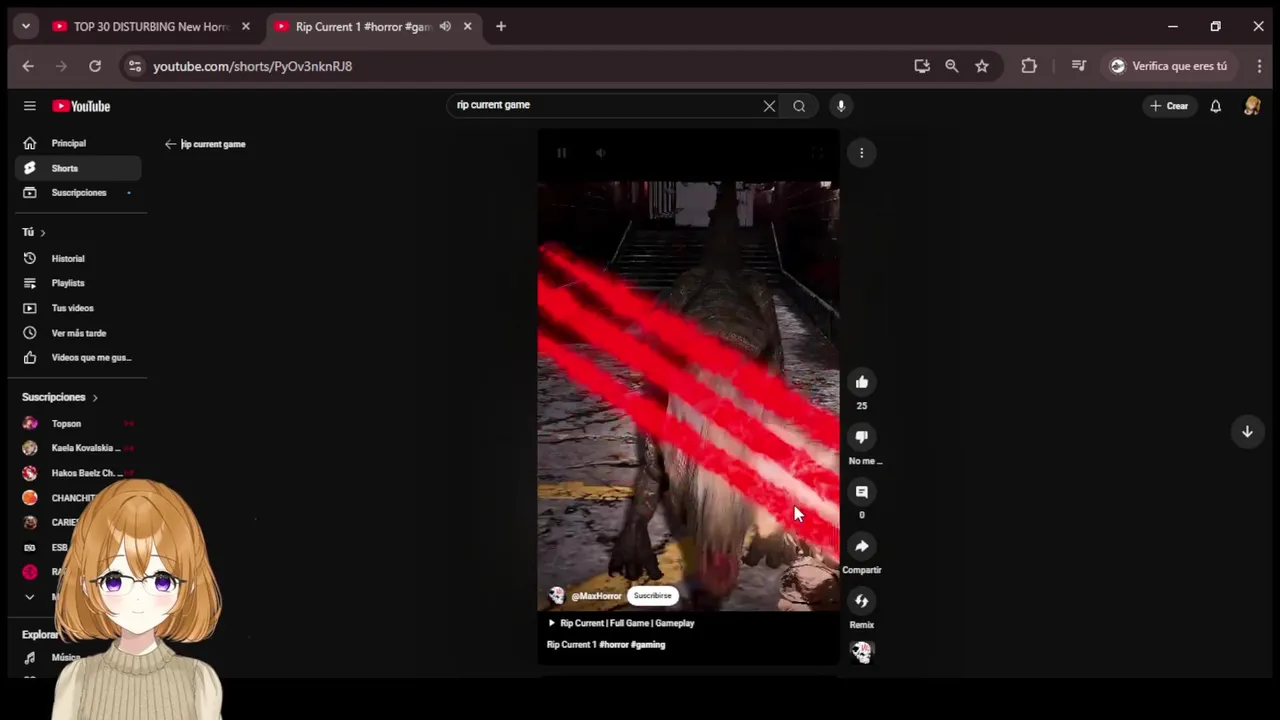The image size is (1280, 720).
Task: Open Principal in the sidebar
Action: coord(78,143)
